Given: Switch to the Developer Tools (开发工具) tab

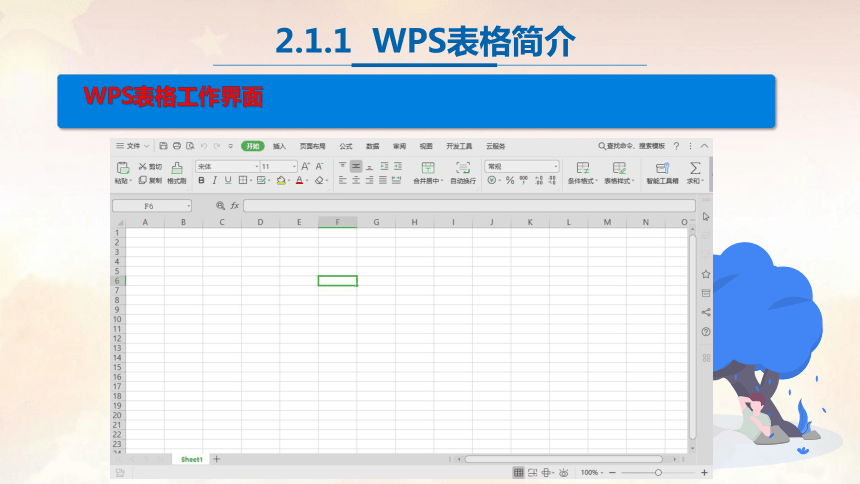Looking at the screenshot, I should (459, 146).
